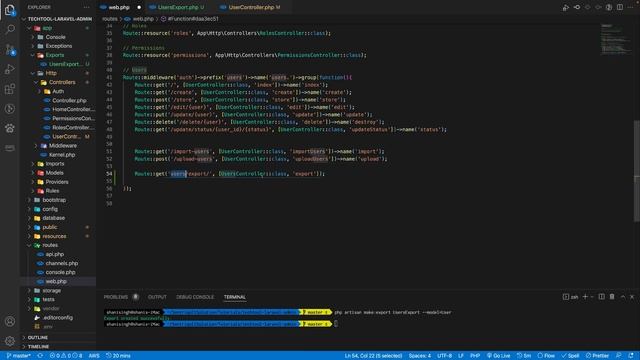Expand the TIMELINE section
The height and width of the screenshot is (360, 640).
point(59,347)
